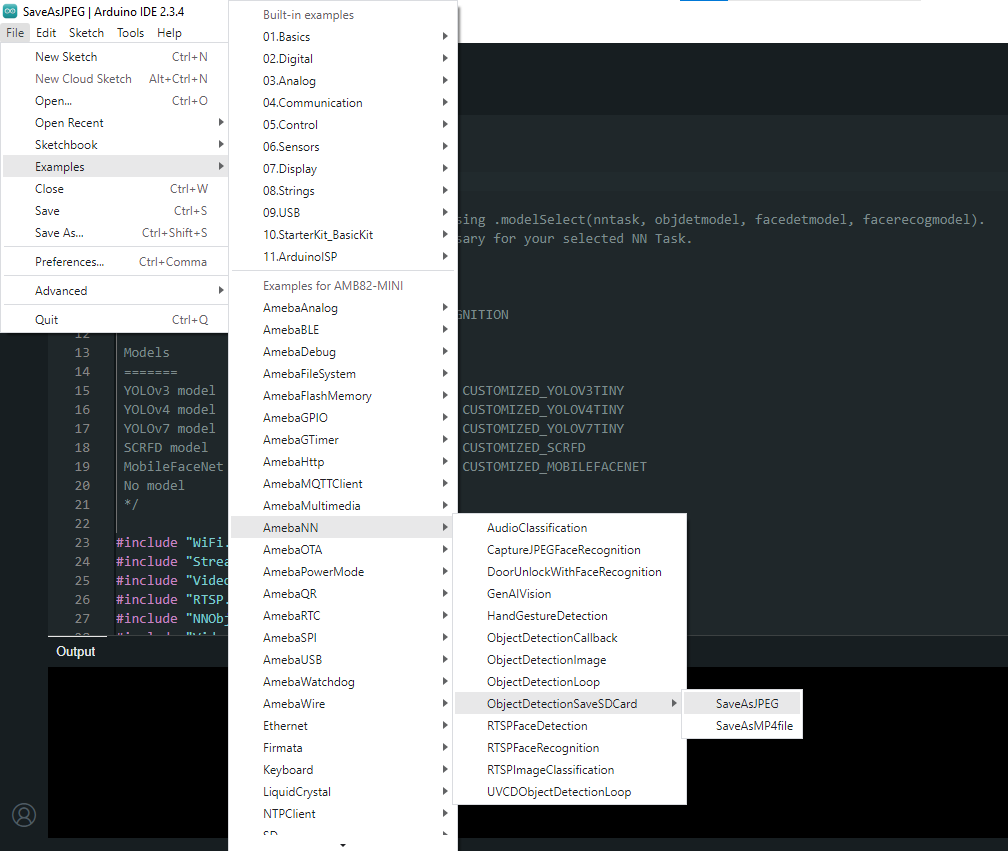This screenshot has width=1008, height=851.
Task: Open the SaveAsJPEG example sketch
Action: pyautogui.click(x=742, y=703)
